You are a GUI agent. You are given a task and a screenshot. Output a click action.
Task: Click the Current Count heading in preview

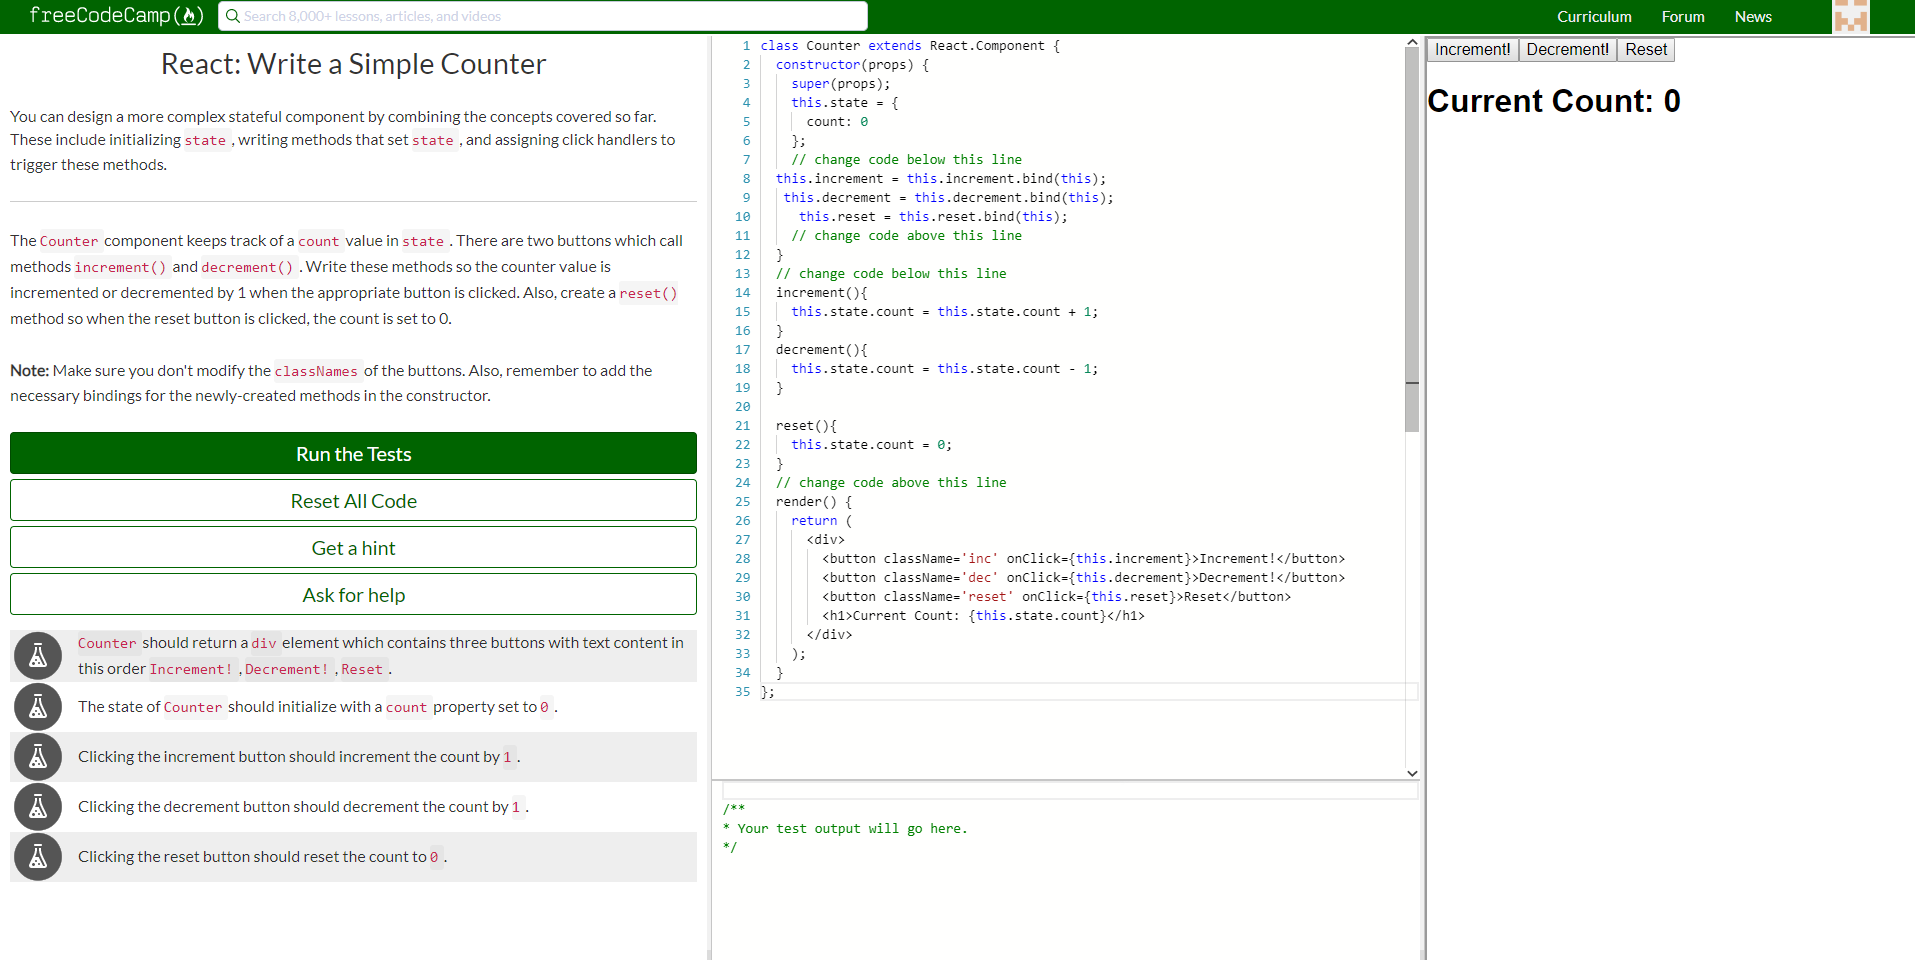click(1553, 101)
